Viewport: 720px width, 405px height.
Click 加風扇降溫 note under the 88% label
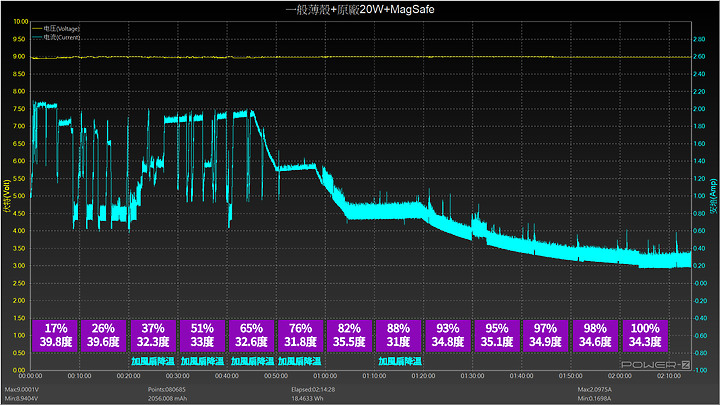click(x=400, y=361)
